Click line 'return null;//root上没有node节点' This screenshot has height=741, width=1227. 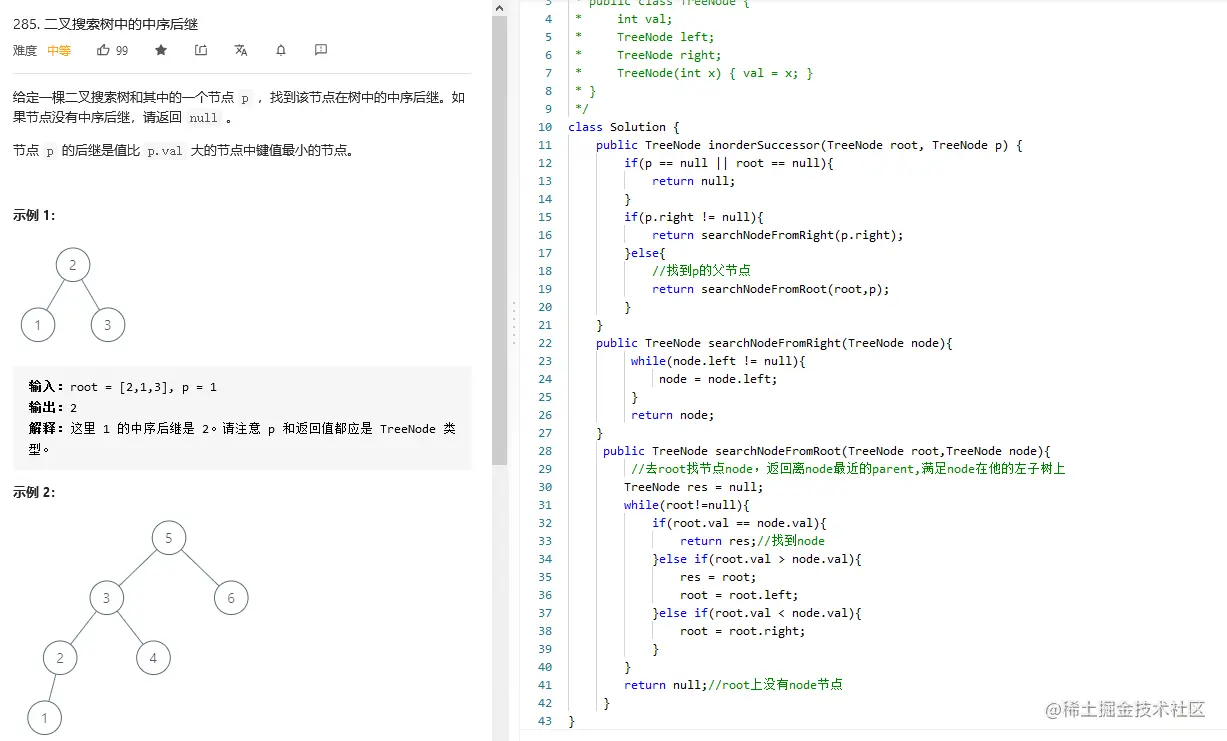tap(733, 685)
